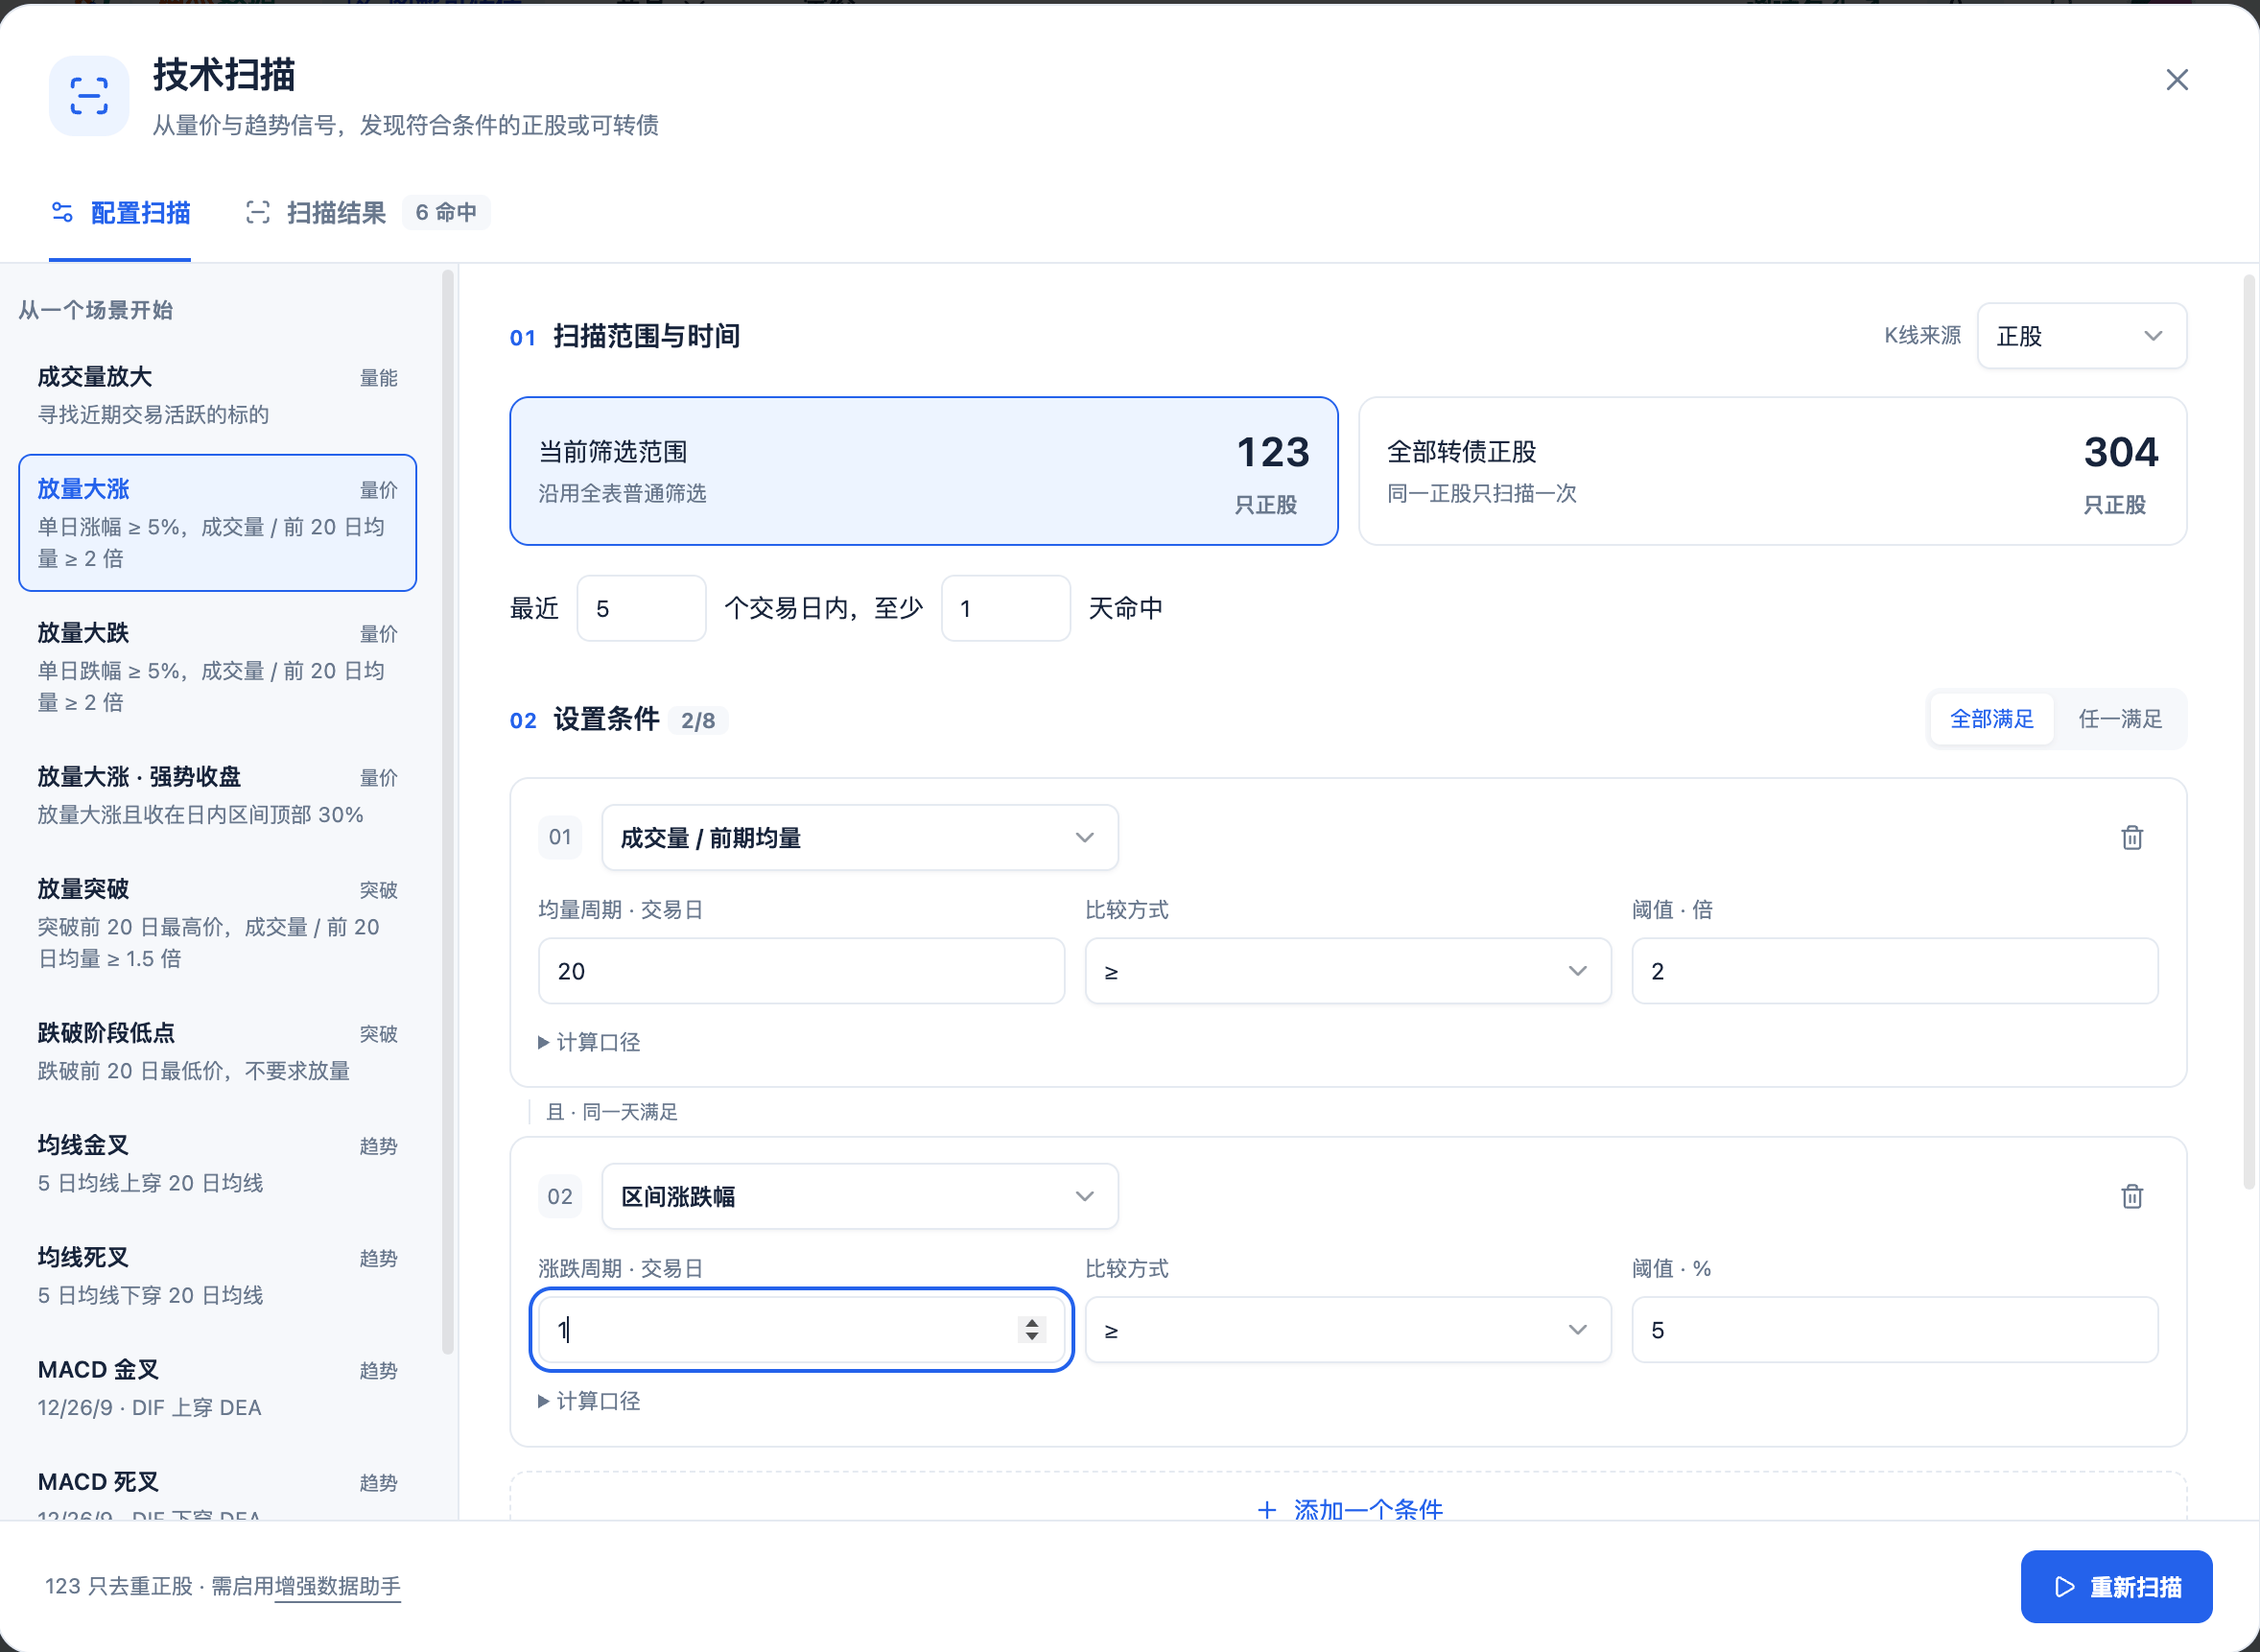Delete condition 02 with trash icon
The width and height of the screenshot is (2260, 1652).
coord(2131,1196)
